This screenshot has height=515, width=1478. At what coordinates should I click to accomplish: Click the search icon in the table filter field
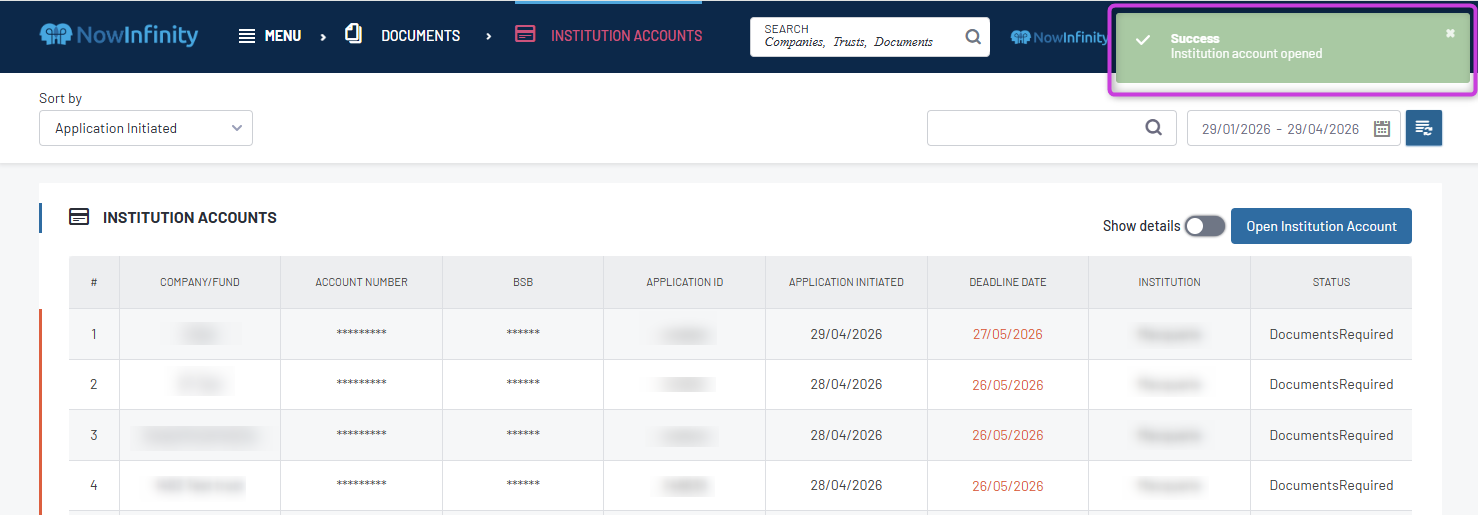pyautogui.click(x=1154, y=128)
